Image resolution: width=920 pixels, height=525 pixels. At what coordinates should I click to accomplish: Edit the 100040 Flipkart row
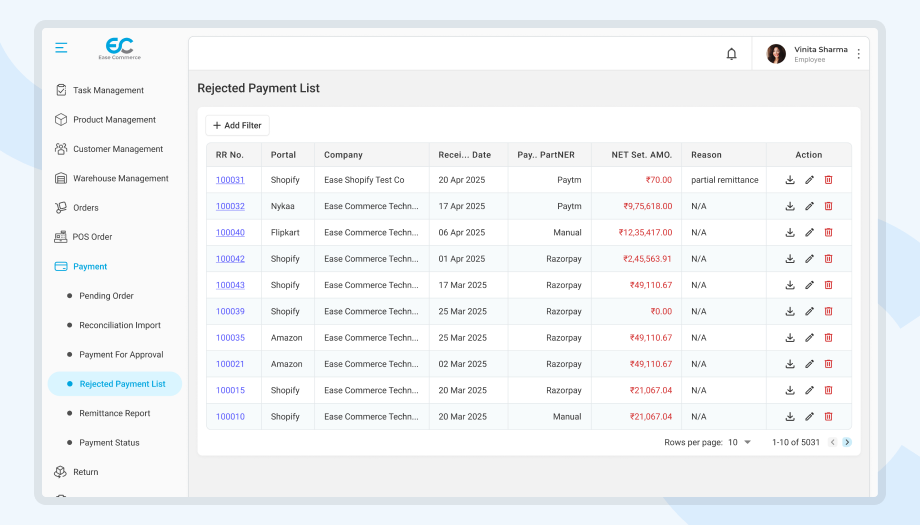point(809,233)
